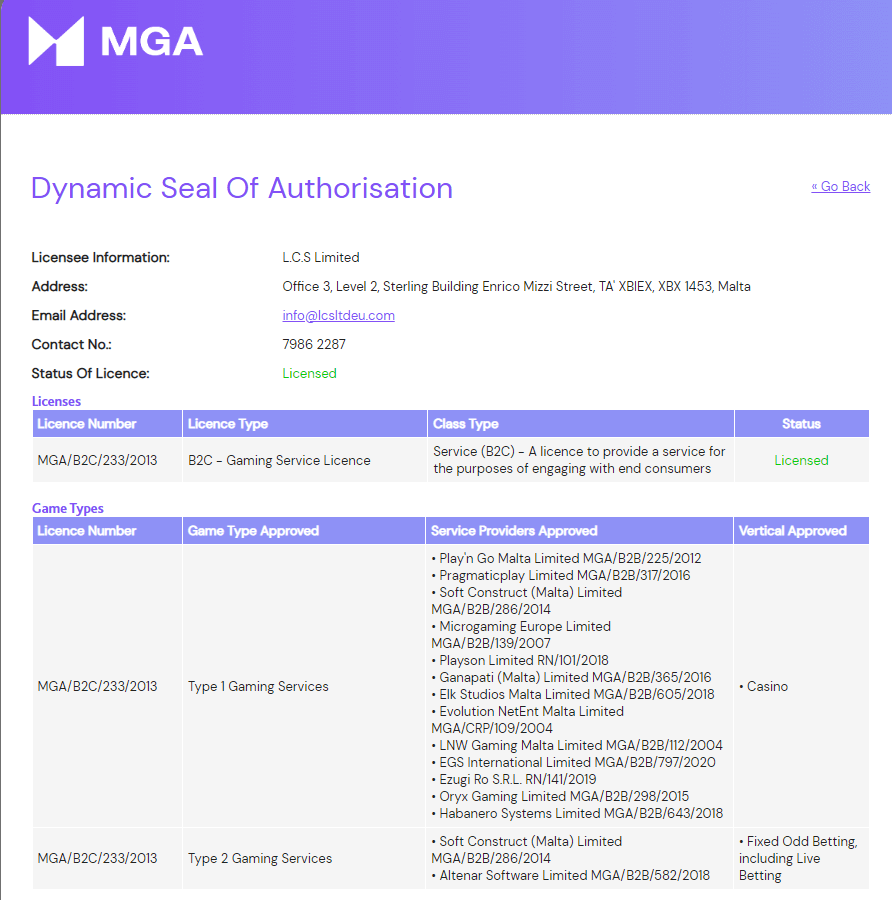Screen dimensions: 892x900
Task: Select the contact number 7986 2287
Action: pyautogui.click(x=314, y=344)
